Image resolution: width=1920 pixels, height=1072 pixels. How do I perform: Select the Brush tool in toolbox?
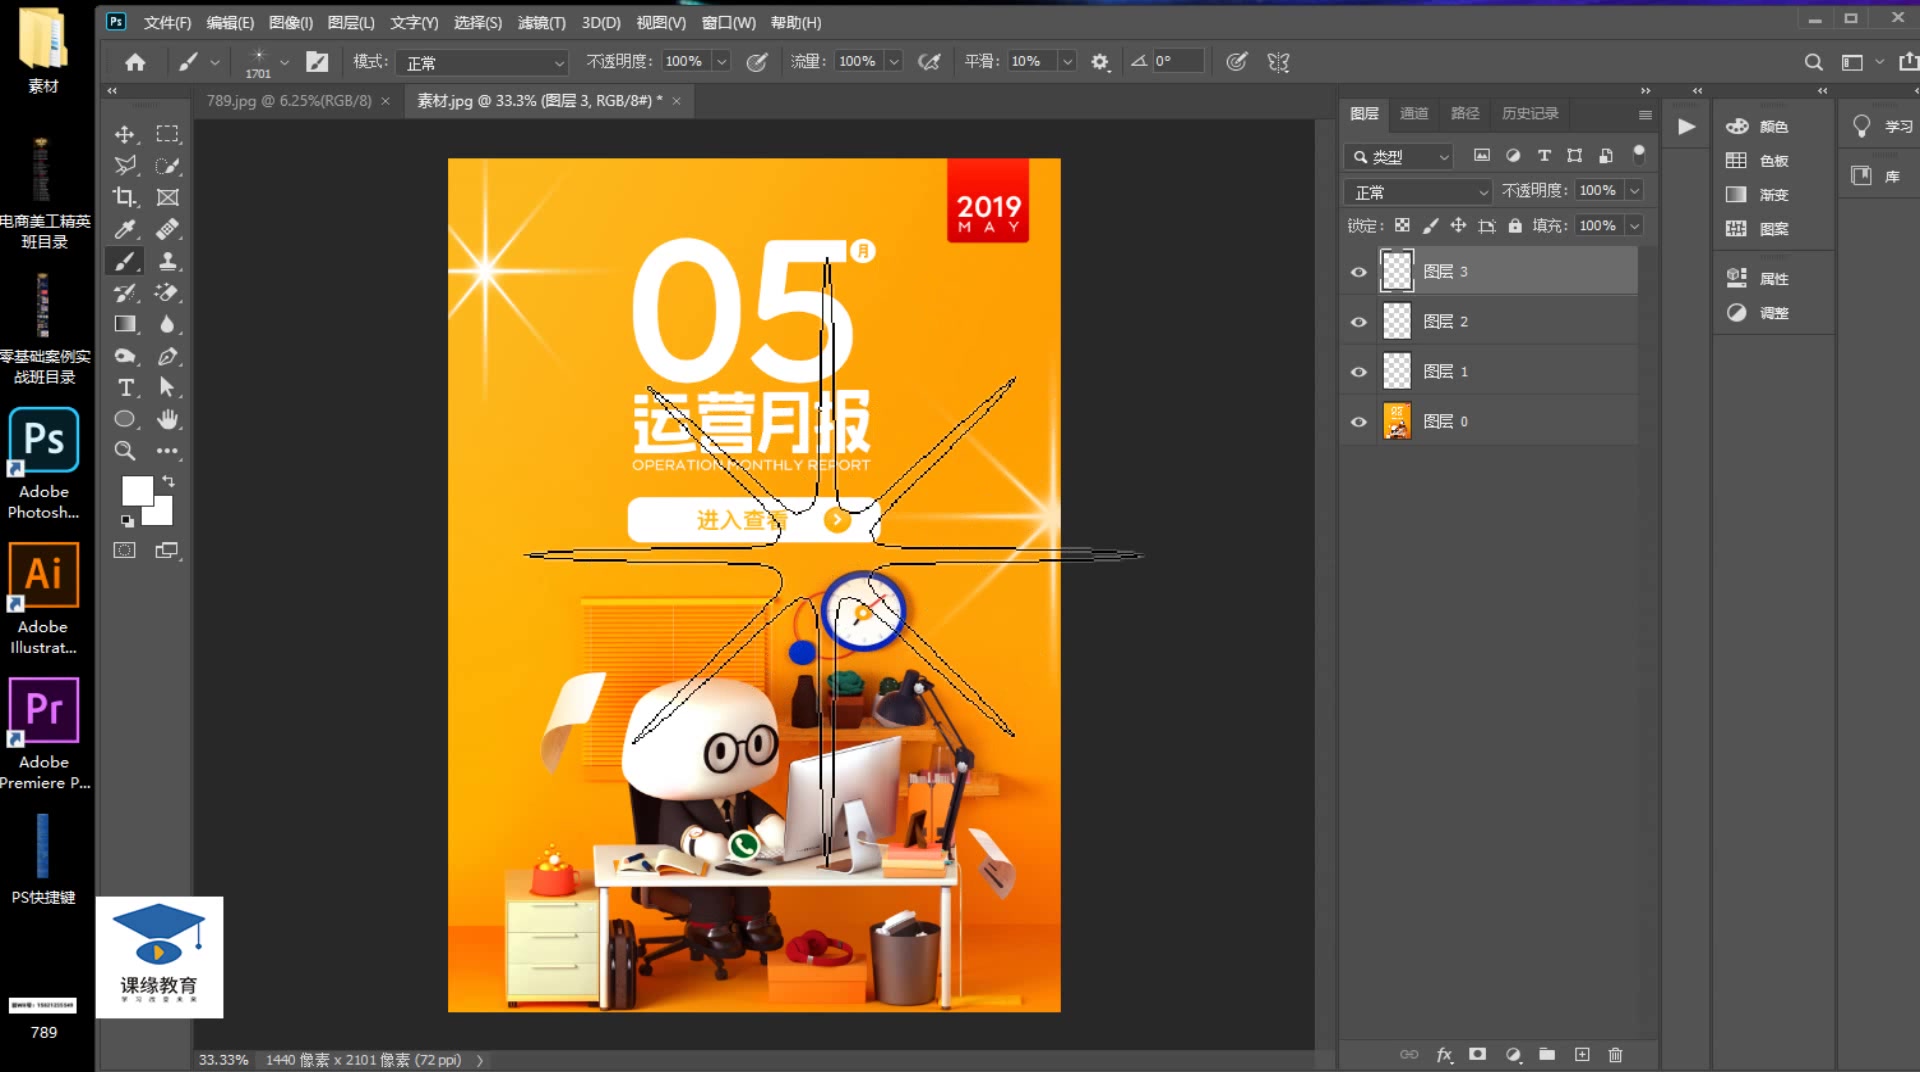[x=125, y=261]
